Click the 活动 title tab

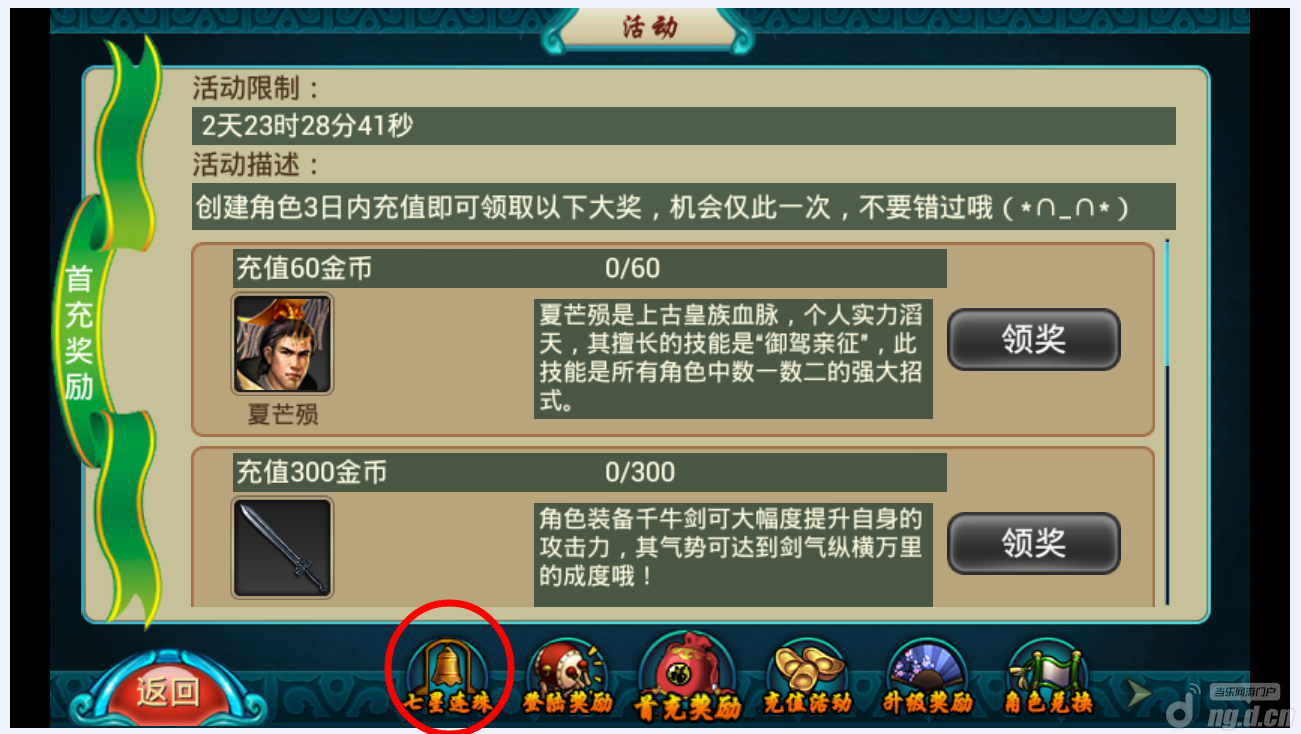(650, 27)
